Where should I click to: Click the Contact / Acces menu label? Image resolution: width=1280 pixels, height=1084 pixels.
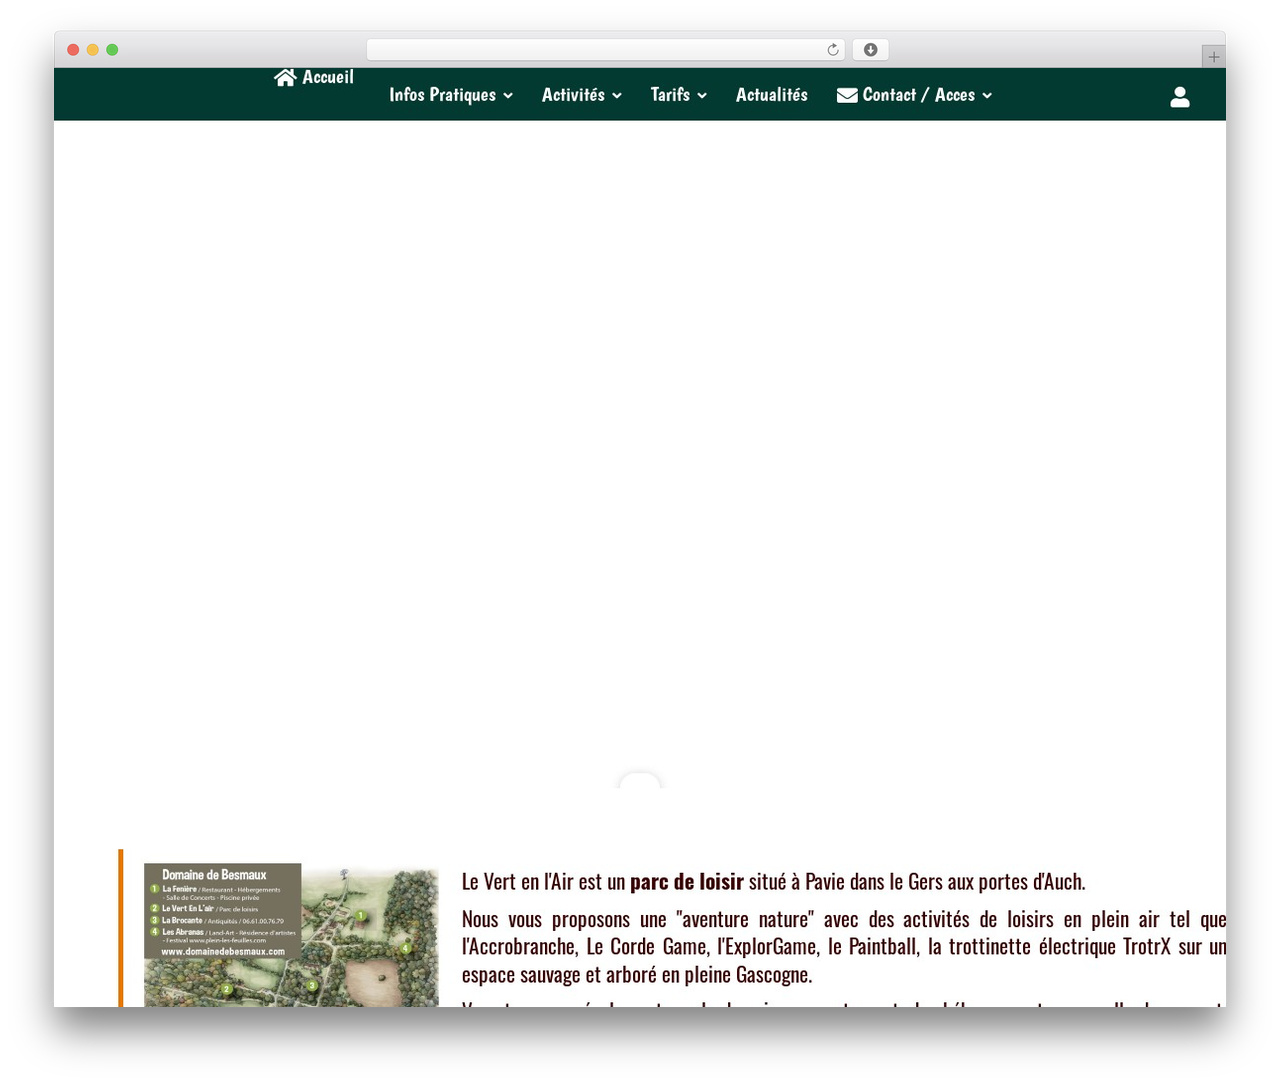click(918, 95)
